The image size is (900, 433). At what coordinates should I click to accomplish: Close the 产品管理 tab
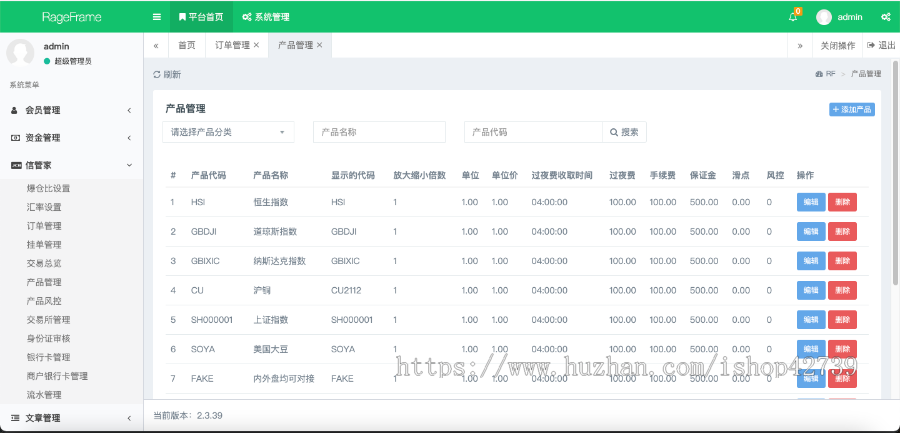[319, 45]
